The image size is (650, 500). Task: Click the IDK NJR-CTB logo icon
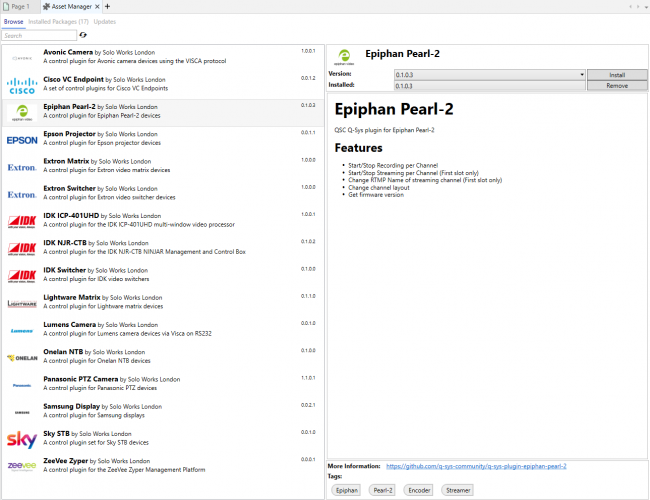pyautogui.click(x=22, y=249)
